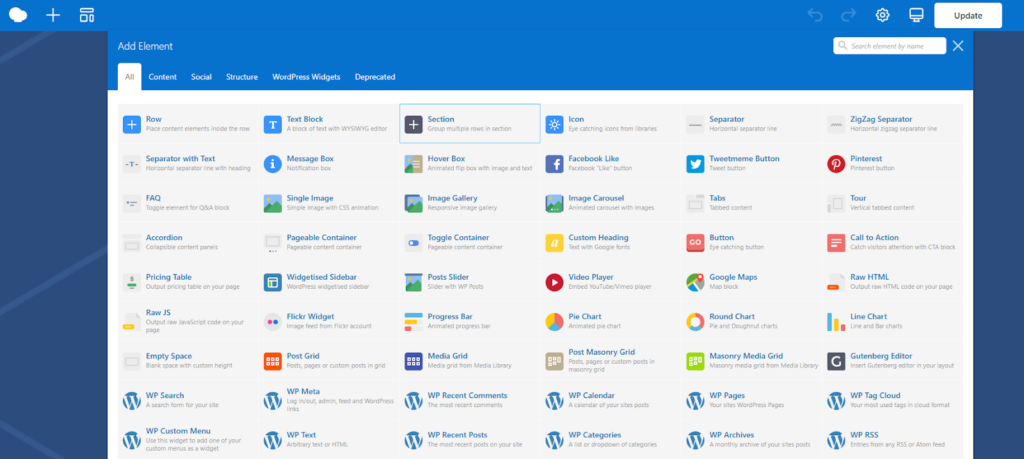This screenshot has width=1024, height=459.
Task: Add the Pie Chart element
Action: click(611, 321)
